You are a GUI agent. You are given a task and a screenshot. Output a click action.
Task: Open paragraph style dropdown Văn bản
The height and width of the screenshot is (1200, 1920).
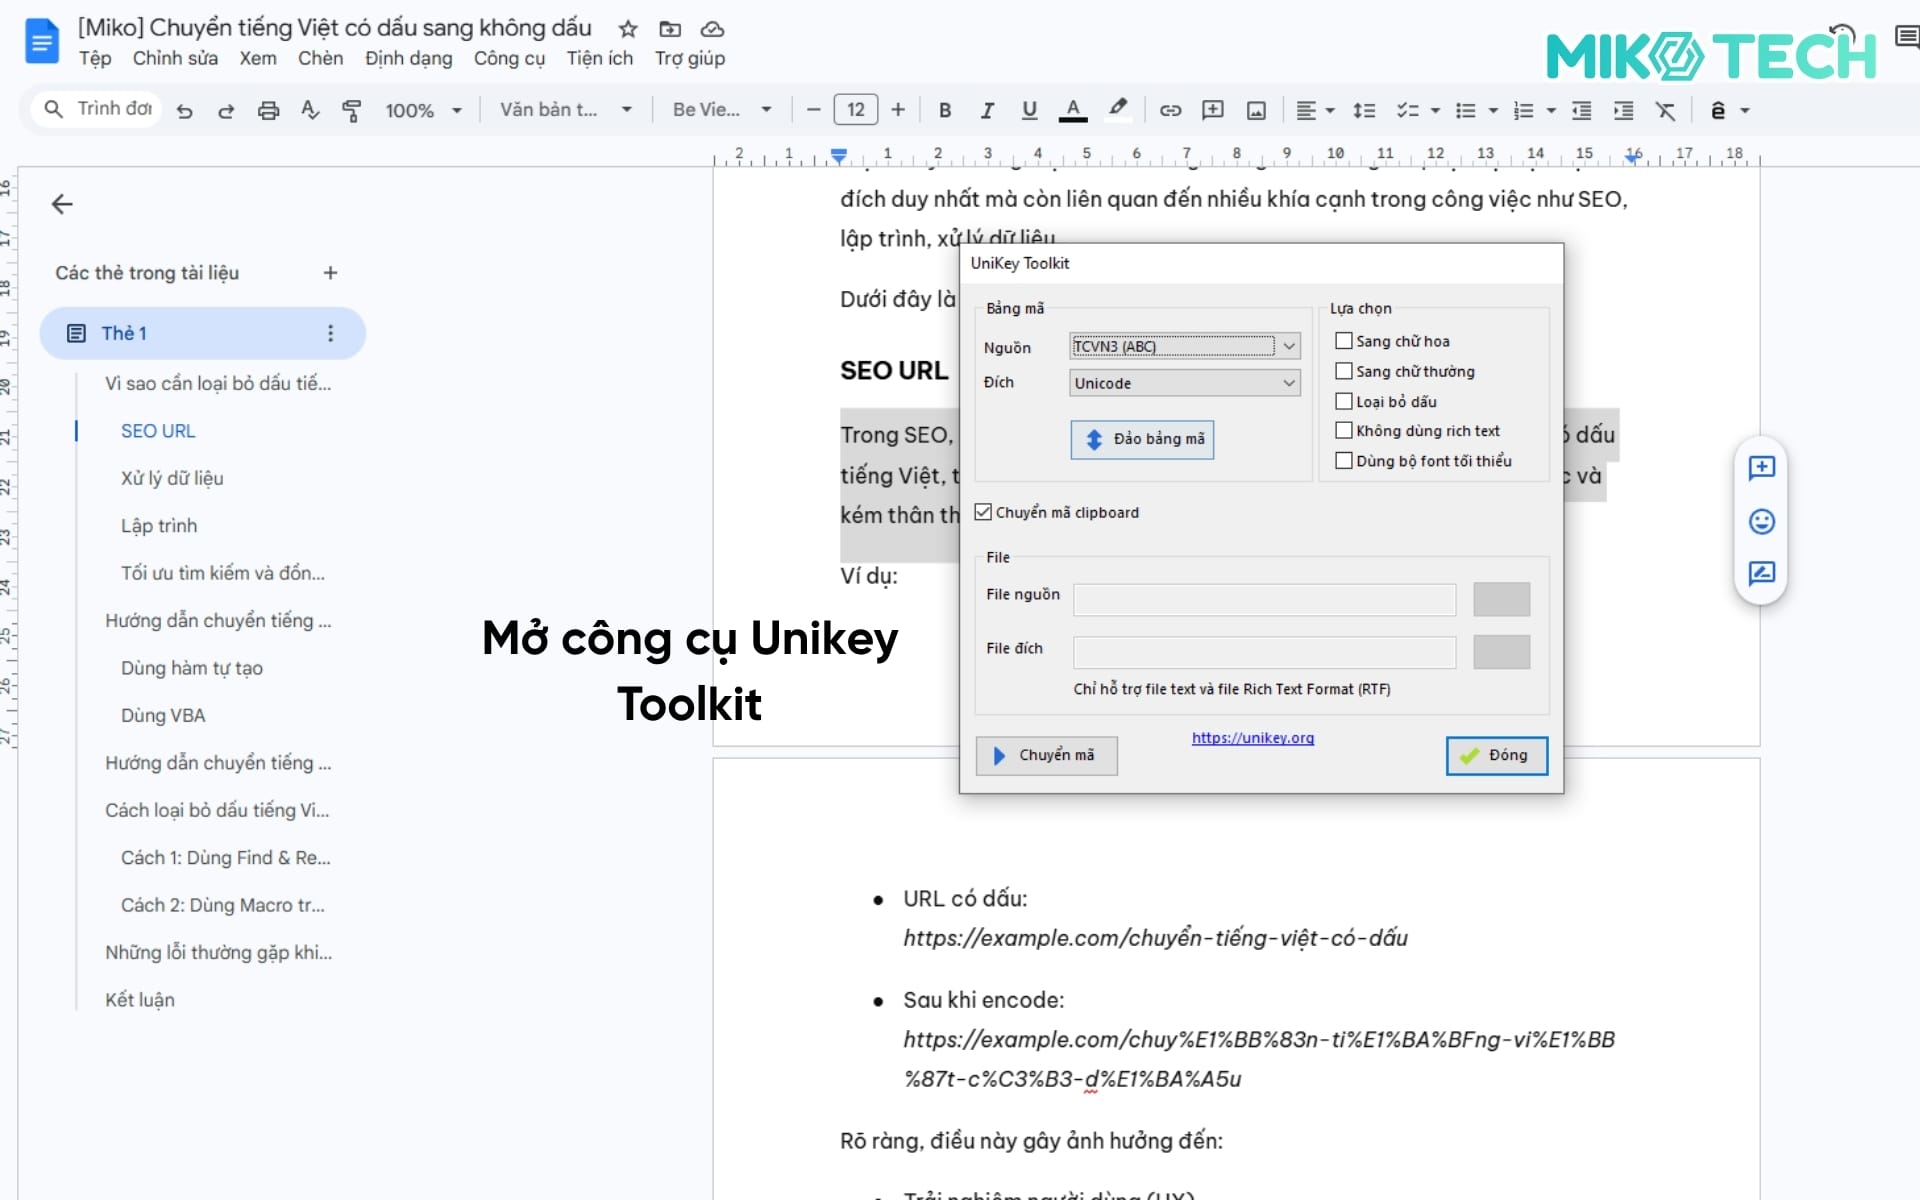pyautogui.click(x=566, y=110)
